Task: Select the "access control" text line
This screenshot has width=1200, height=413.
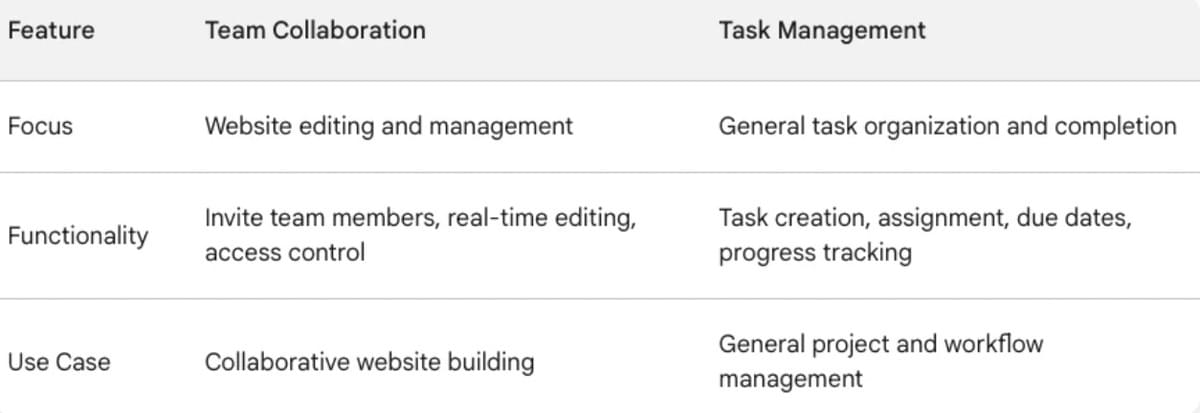Action: [x=285, y=252]
